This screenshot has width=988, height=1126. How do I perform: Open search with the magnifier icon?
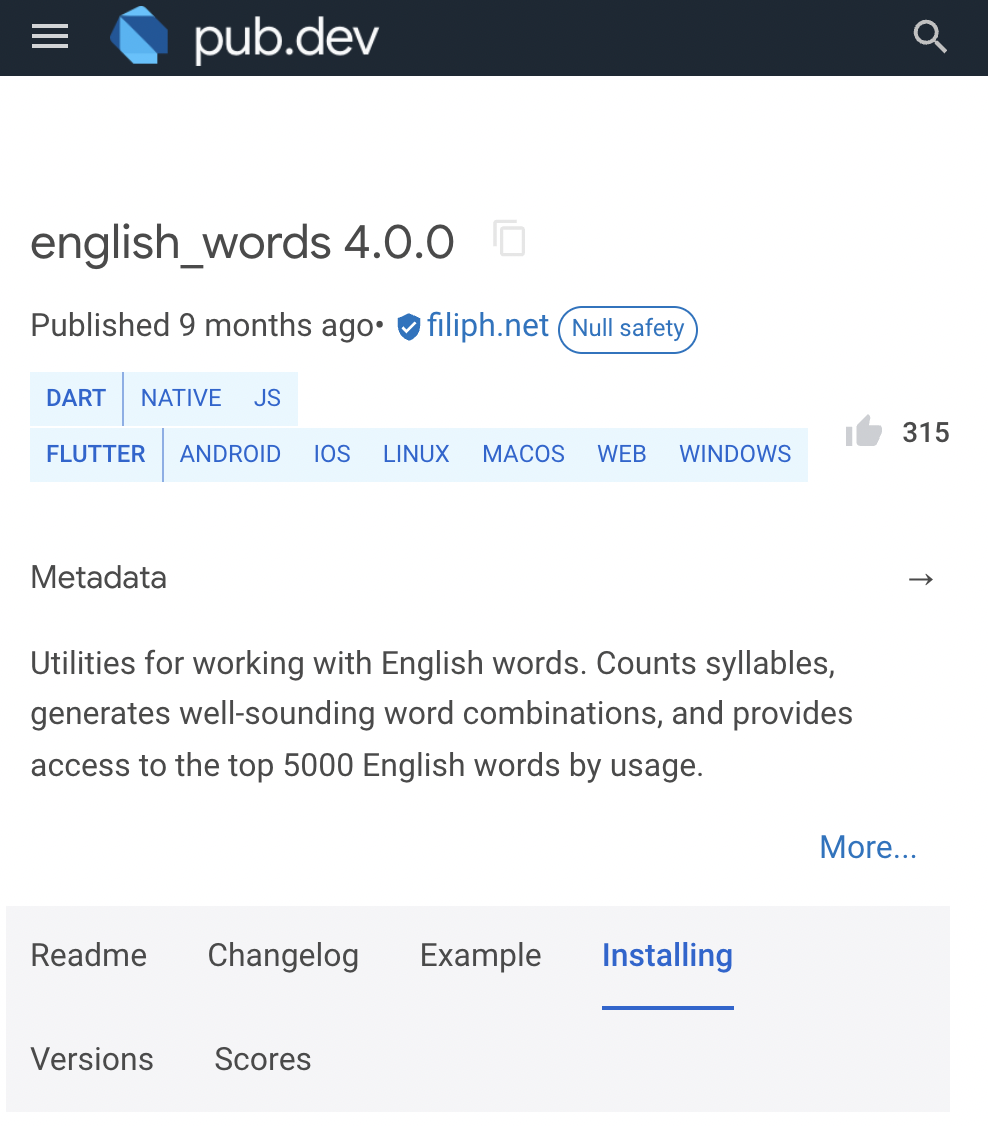coord(930,37)
